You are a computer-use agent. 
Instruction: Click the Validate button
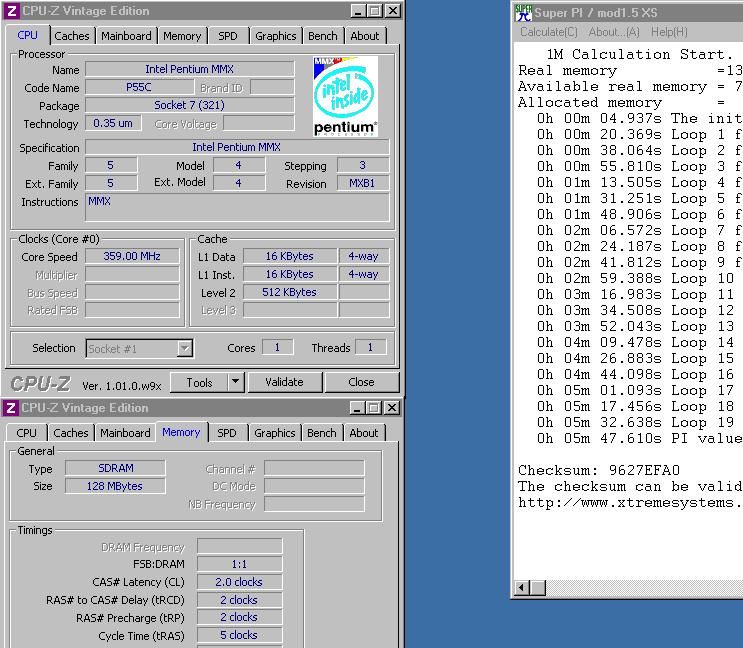(284, 382)
